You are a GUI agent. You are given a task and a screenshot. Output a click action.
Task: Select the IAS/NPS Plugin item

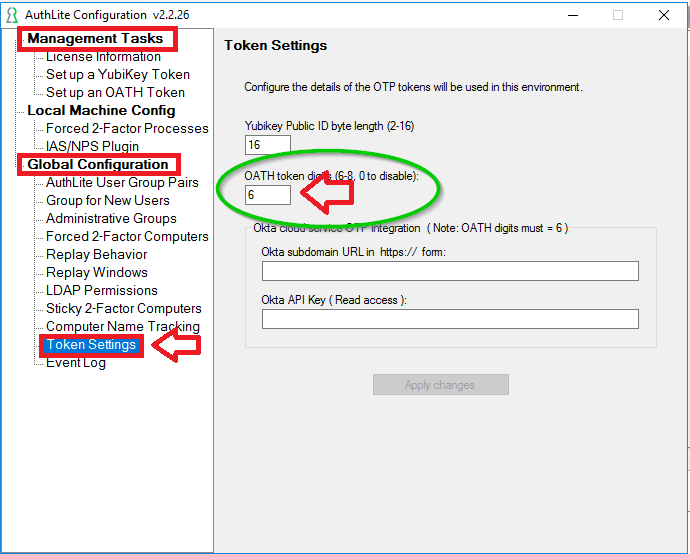coord(92,147)
